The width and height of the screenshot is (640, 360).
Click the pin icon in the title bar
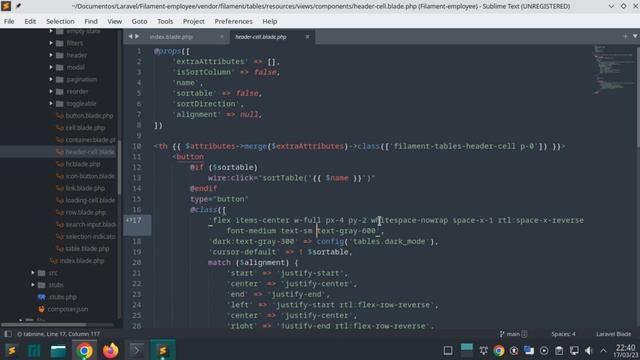[18, 6]
